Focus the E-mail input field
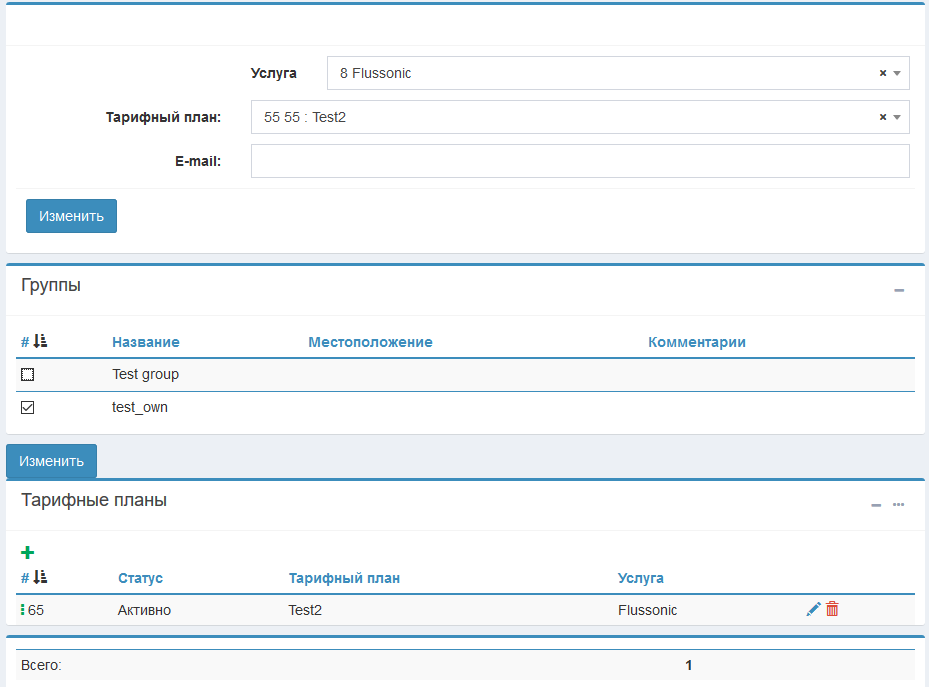This screenshot has width=929, height=687. [580, 161]
